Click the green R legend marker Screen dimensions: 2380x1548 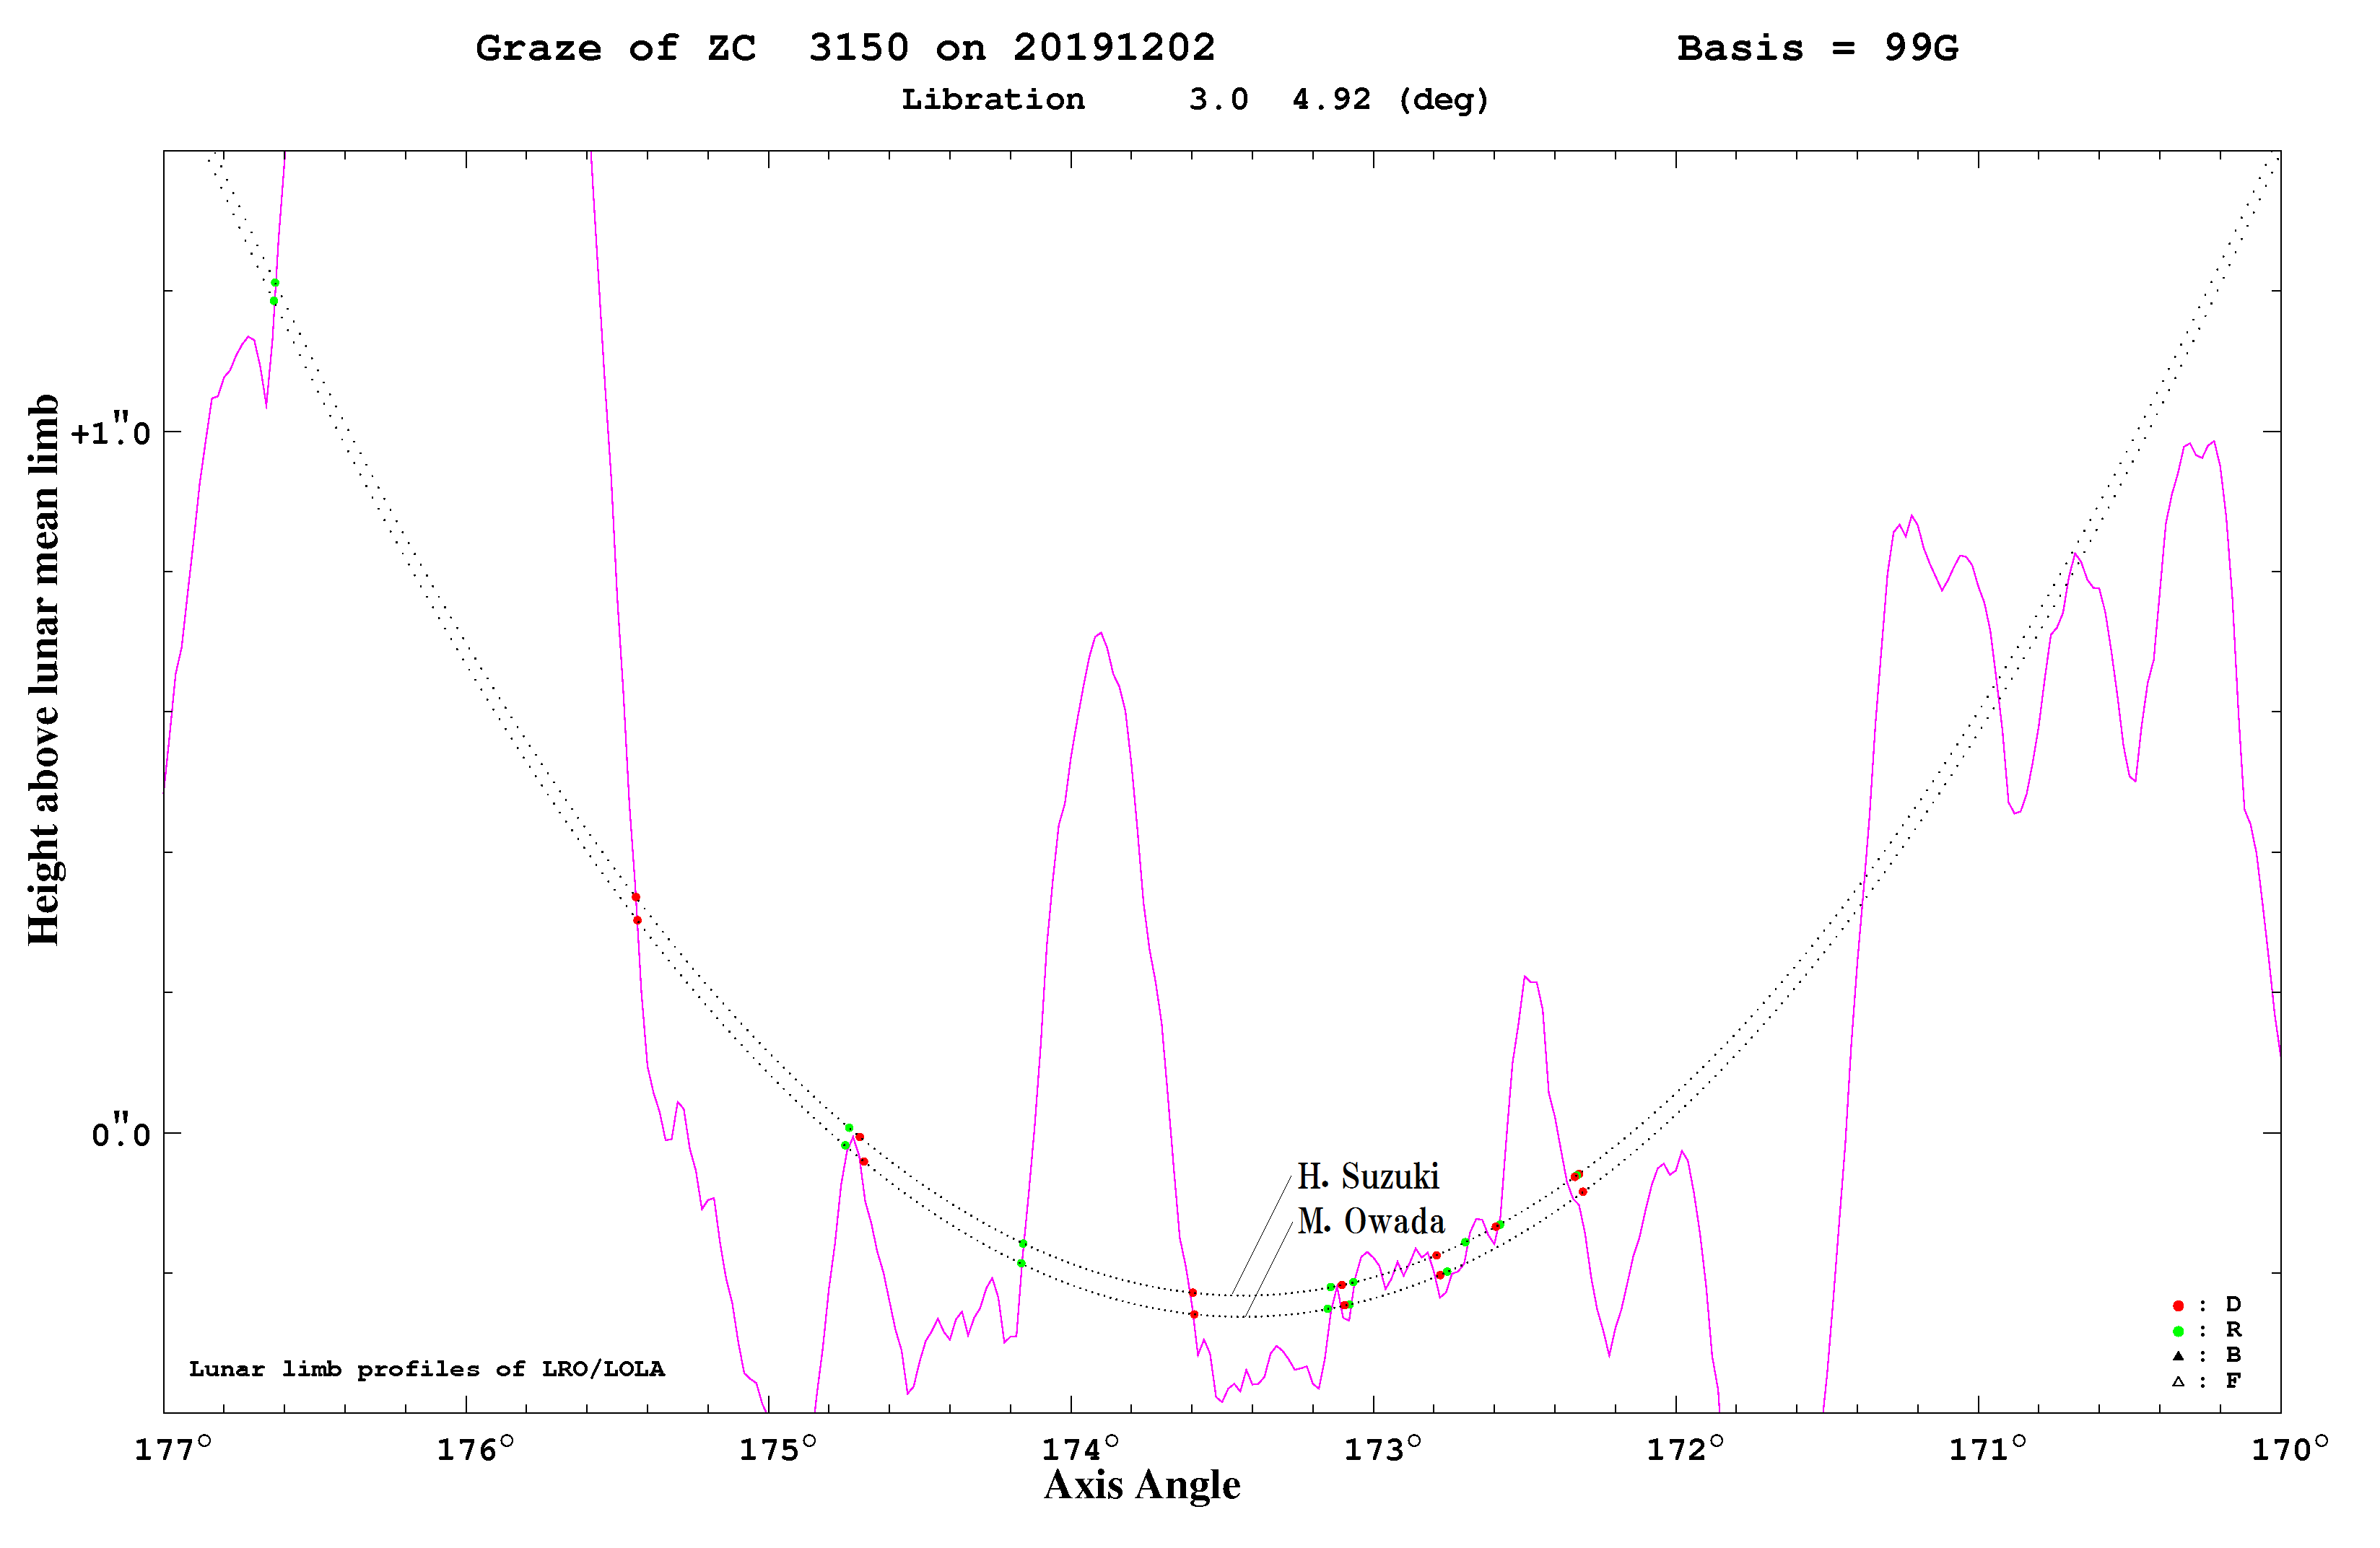(2178, 1331)
